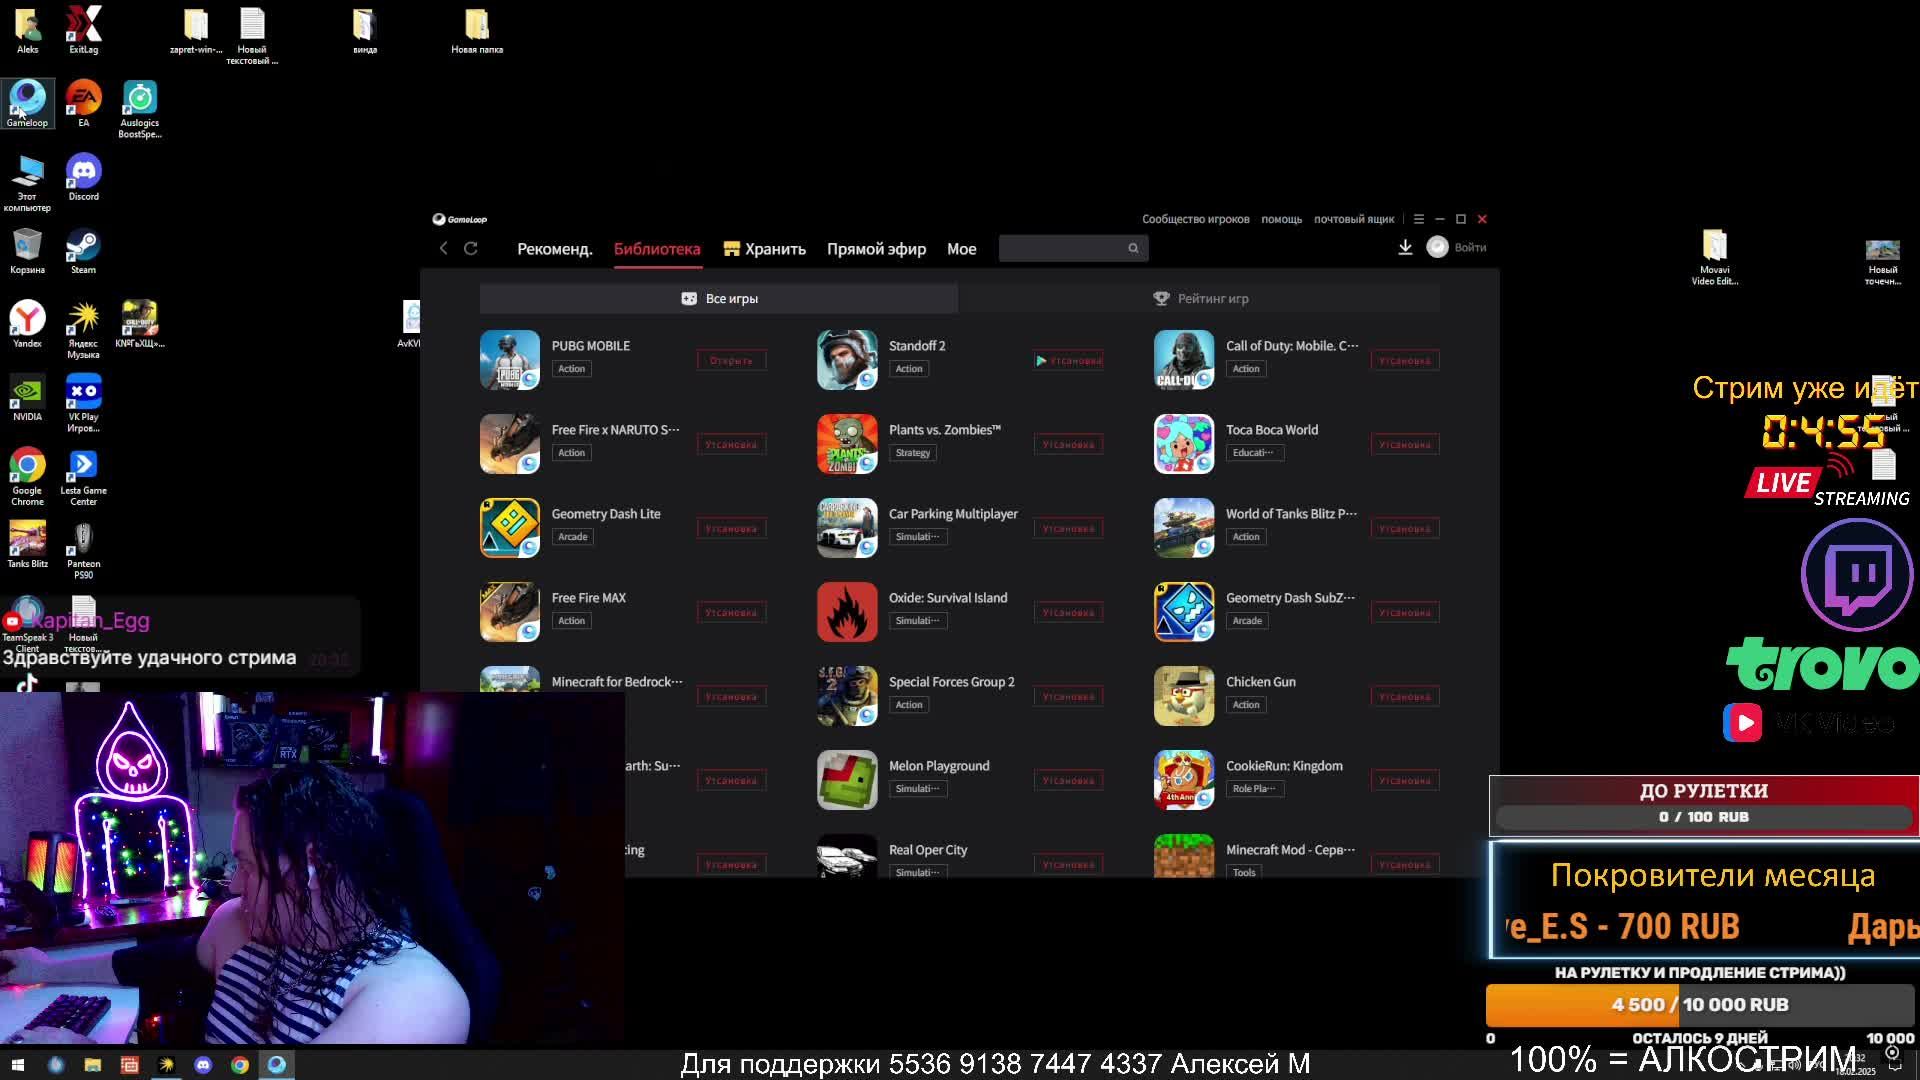Open Google Chrome from the taskbar
The height and width of the screenshot is (1080, 1920).
(240, 1065)
